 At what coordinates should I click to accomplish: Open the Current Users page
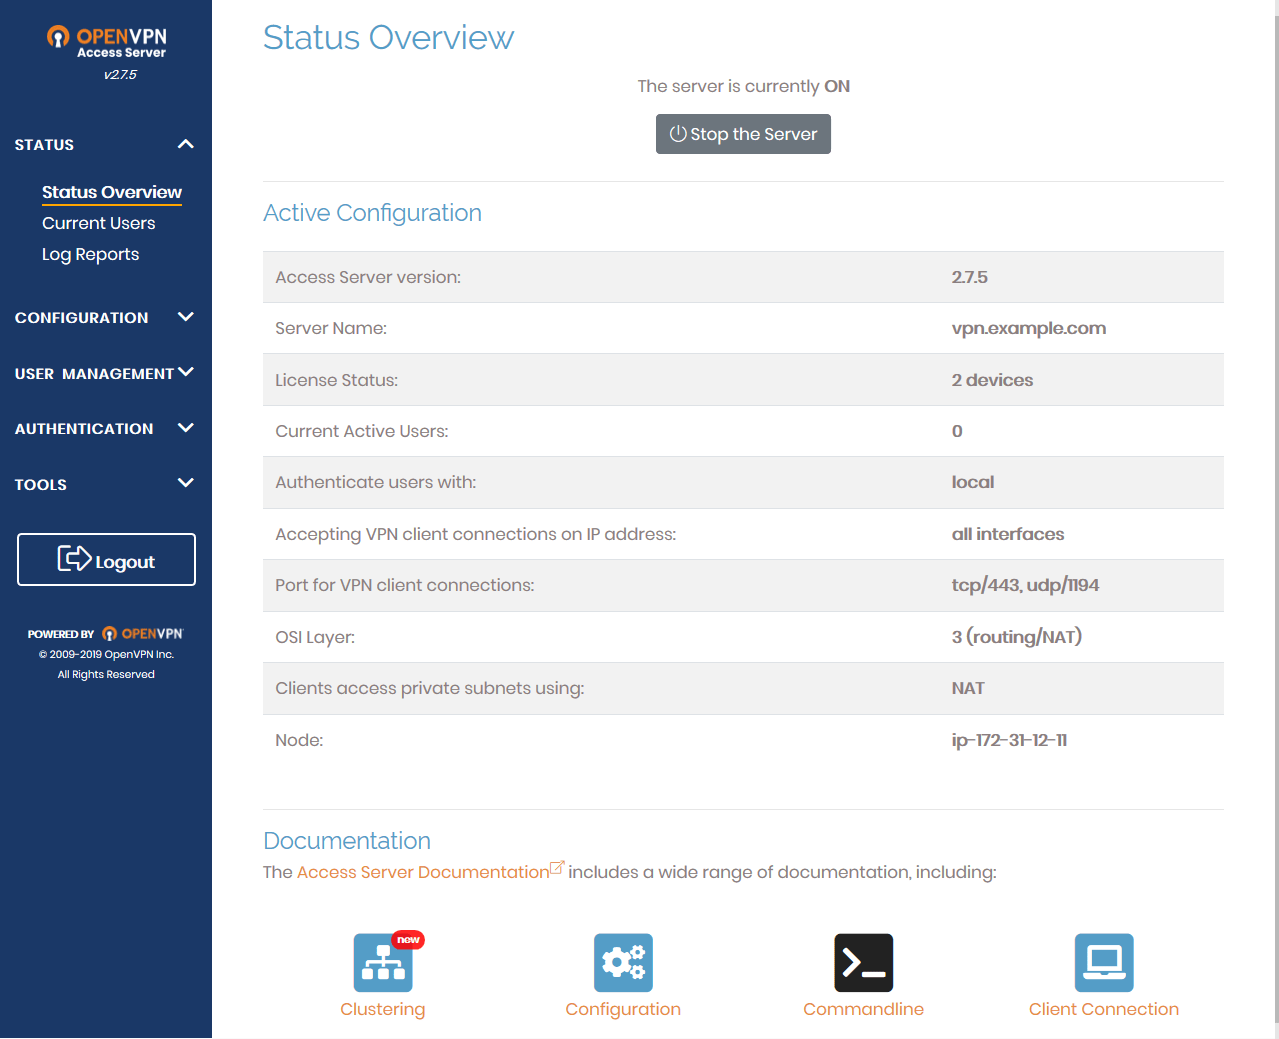pos(98,222)
